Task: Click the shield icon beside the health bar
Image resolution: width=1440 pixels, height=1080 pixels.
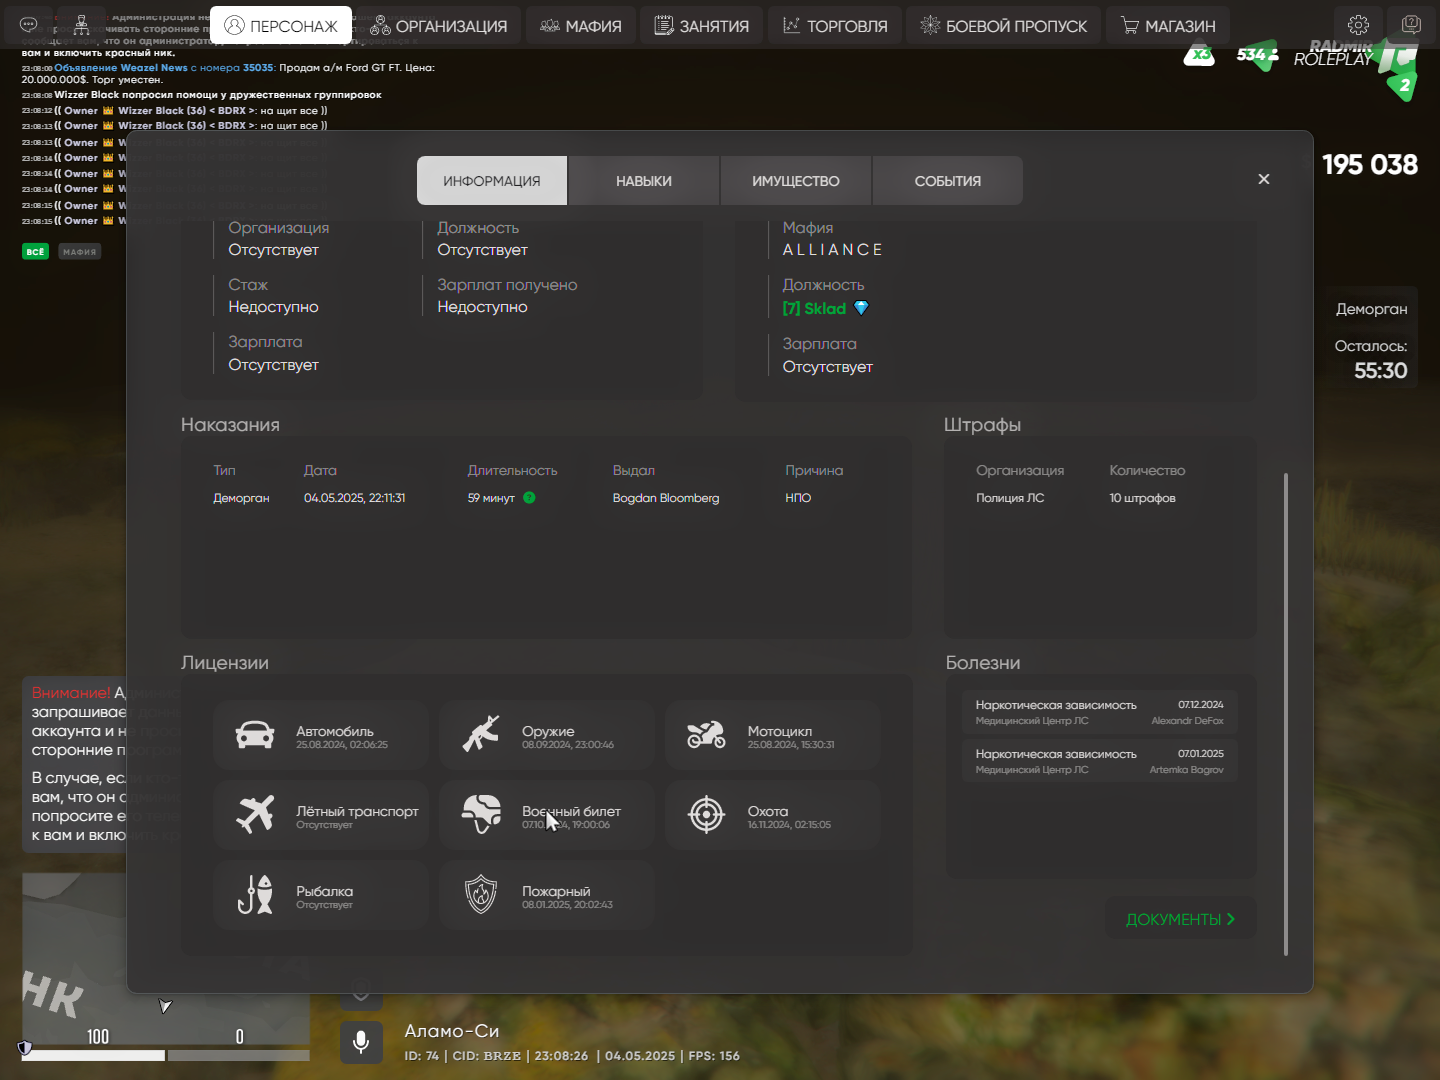Action: click(24, 1048)
